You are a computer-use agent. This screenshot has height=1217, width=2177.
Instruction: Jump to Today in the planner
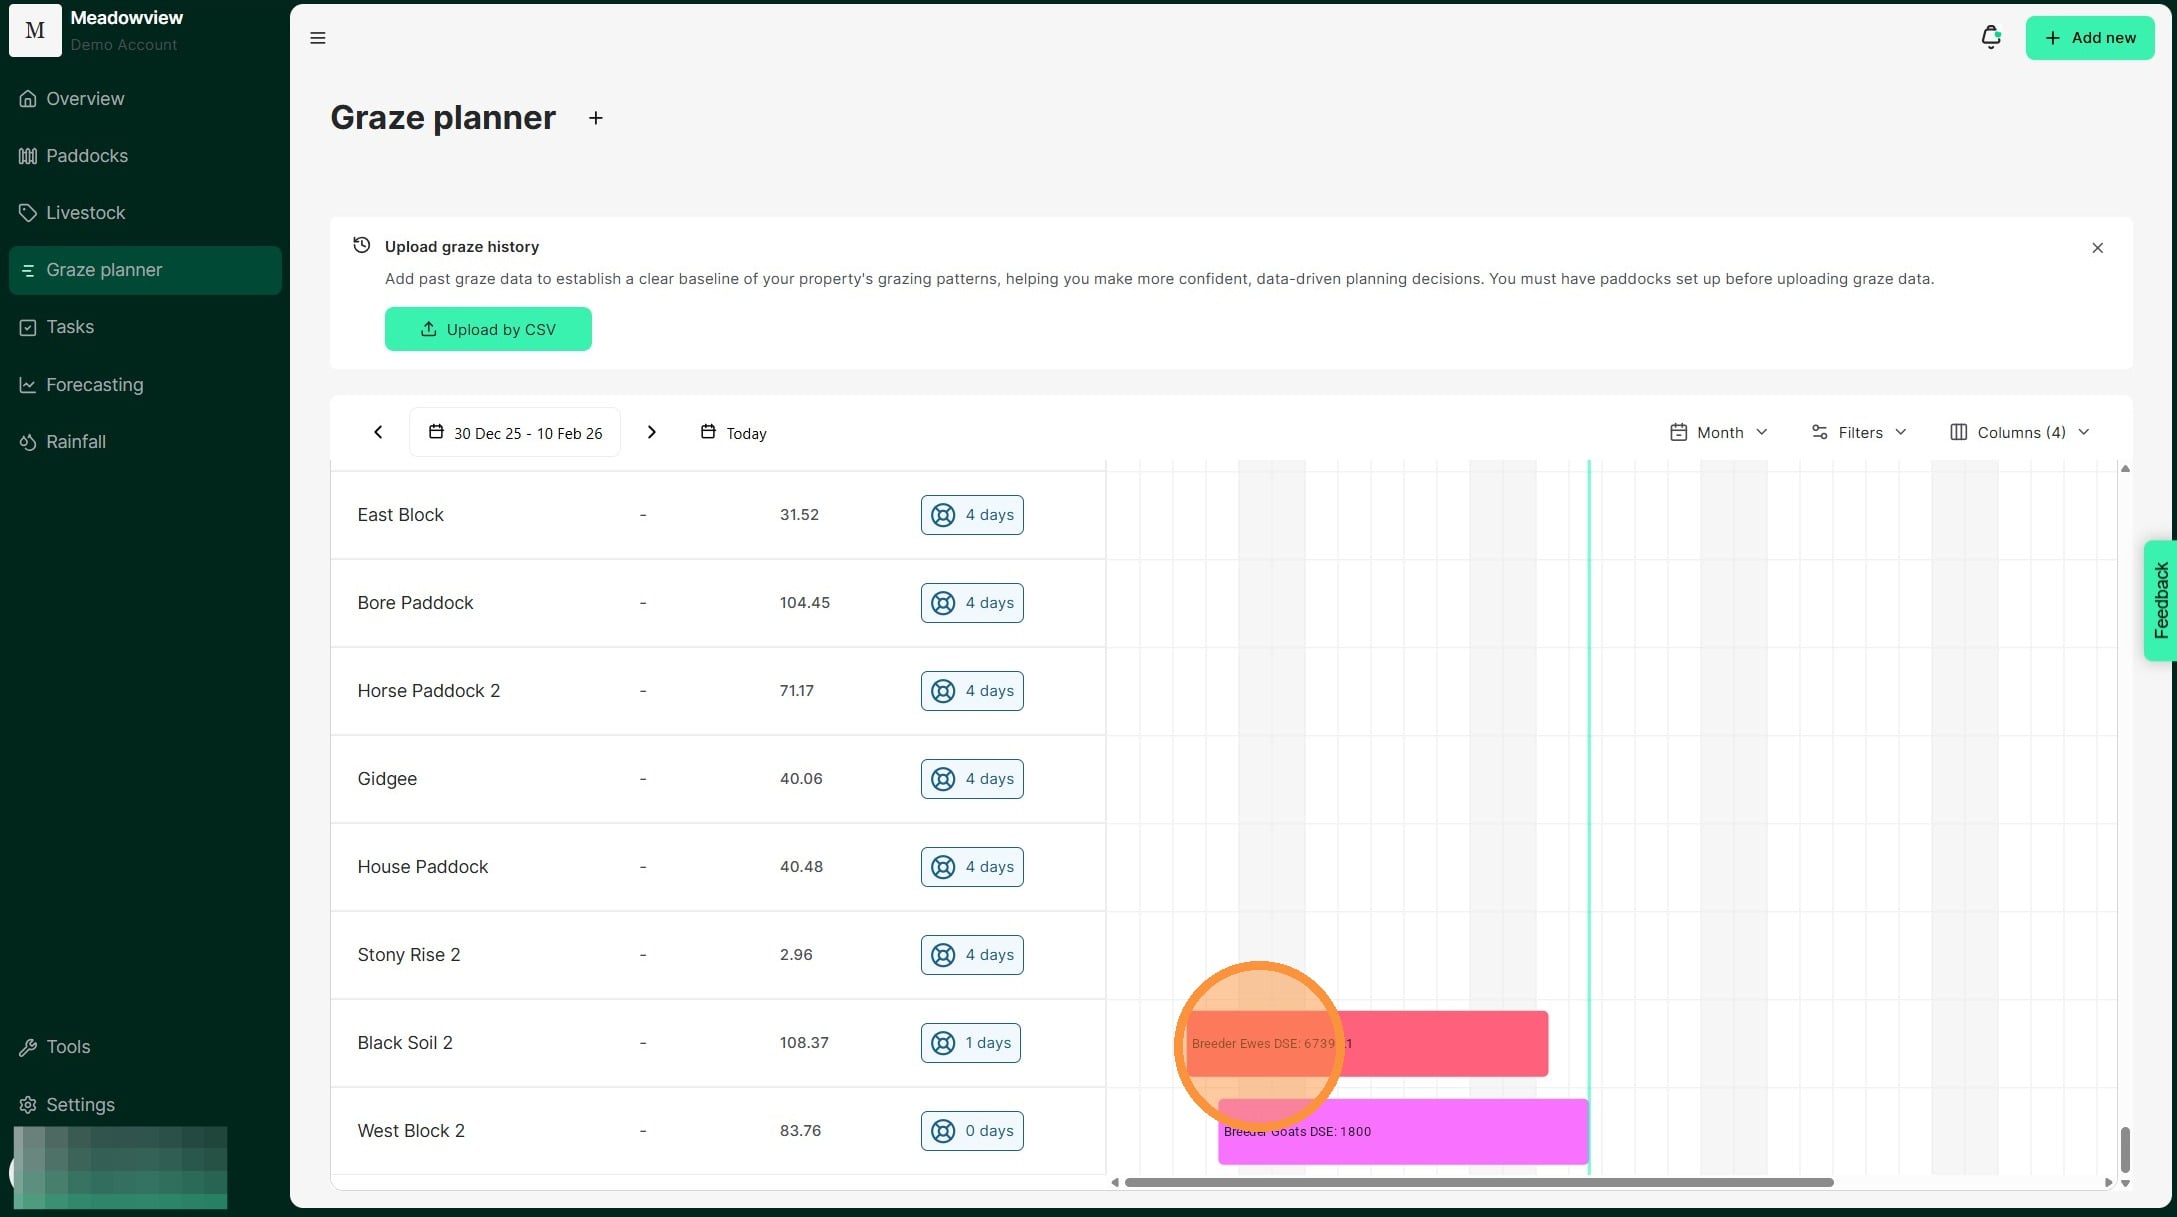point(734,433)
